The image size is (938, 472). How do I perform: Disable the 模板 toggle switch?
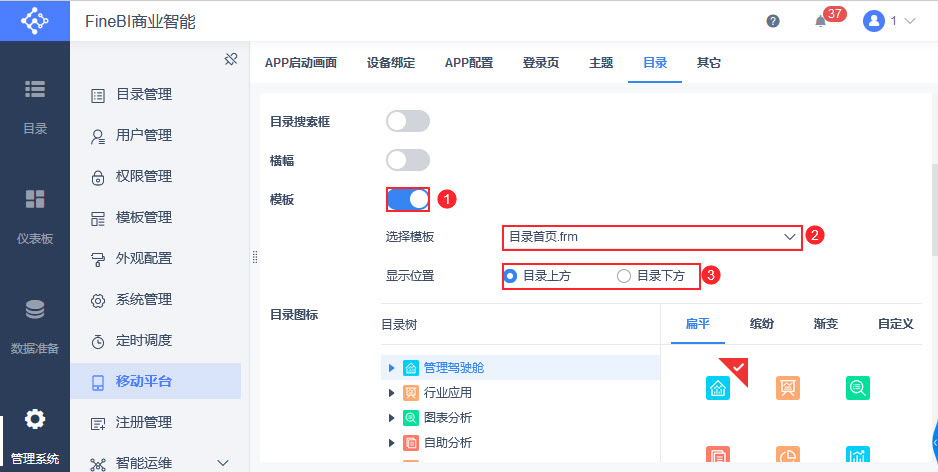tap(408, 199)
